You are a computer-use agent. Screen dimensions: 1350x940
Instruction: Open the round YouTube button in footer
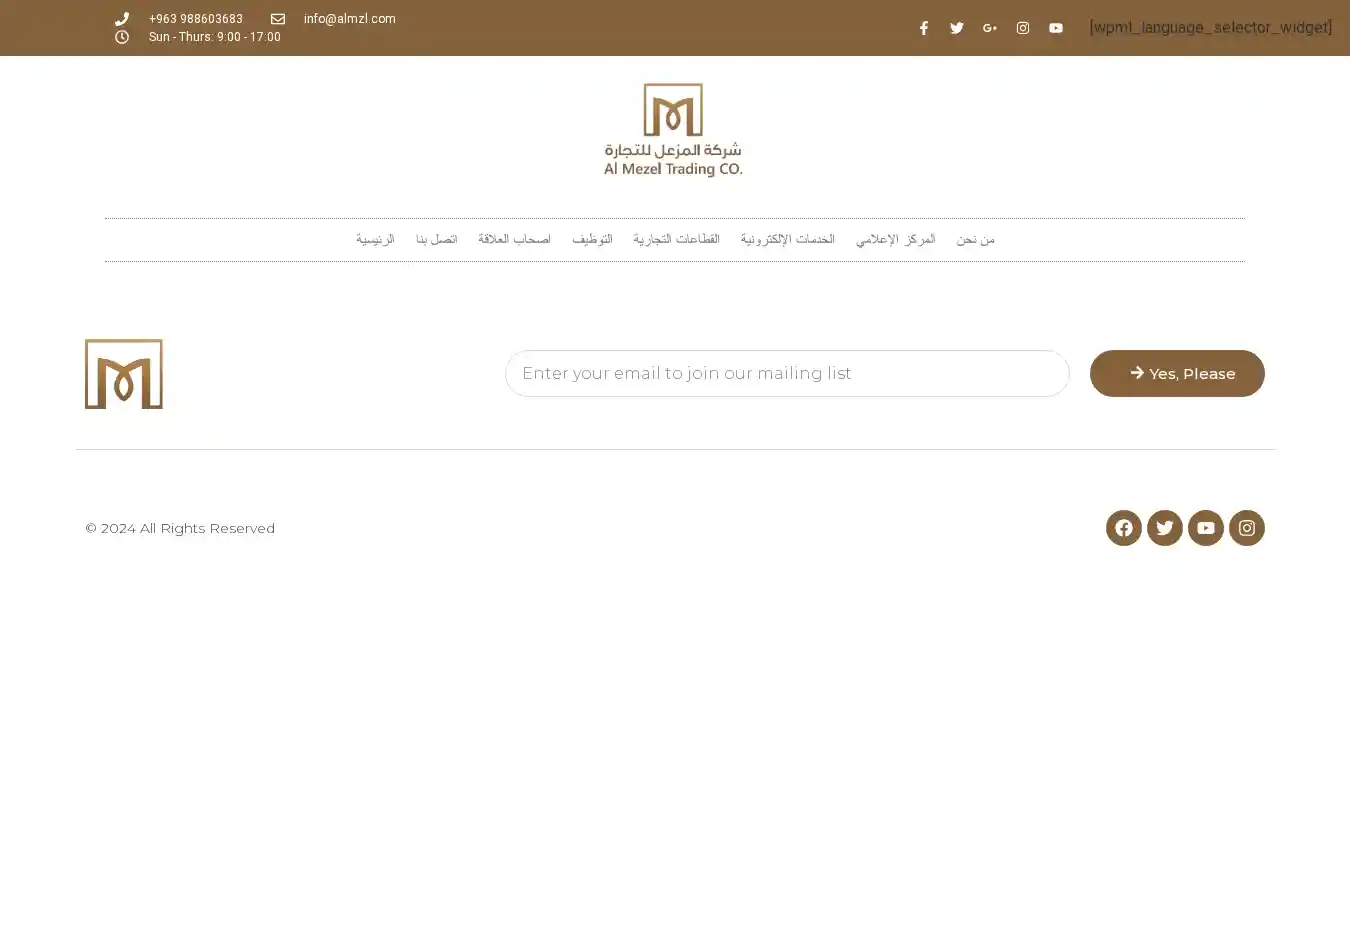[x=1205, y=528]
